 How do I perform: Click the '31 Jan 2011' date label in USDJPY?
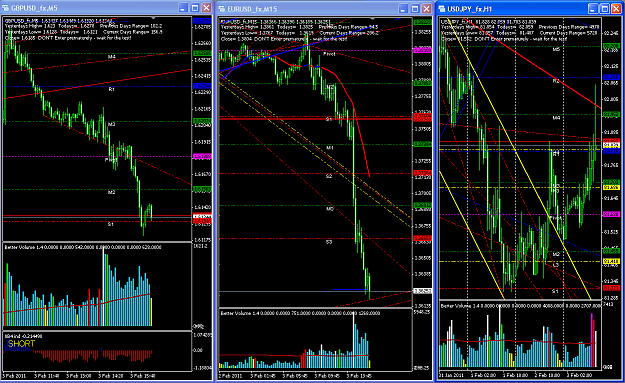[451, 375]
